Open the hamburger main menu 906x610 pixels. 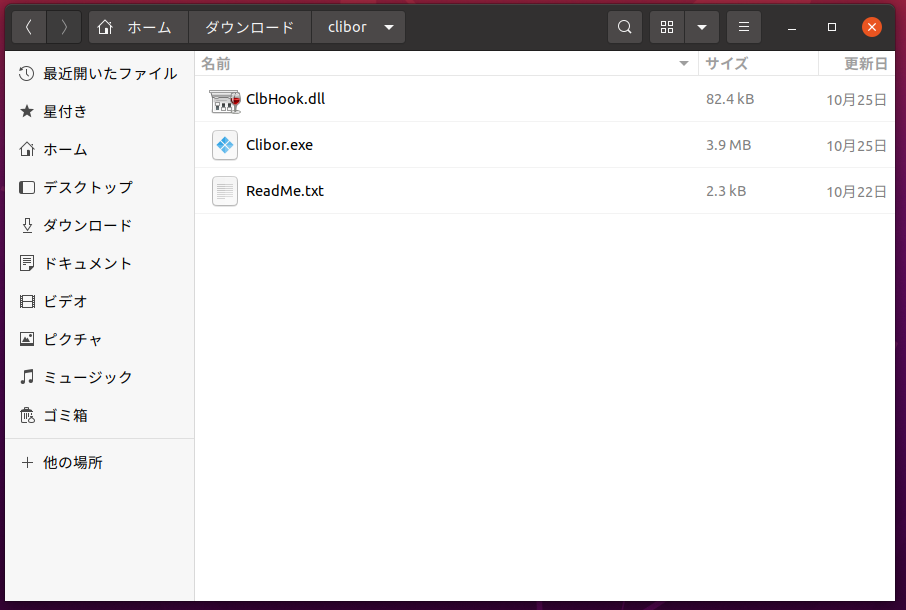tap(744, 27)
